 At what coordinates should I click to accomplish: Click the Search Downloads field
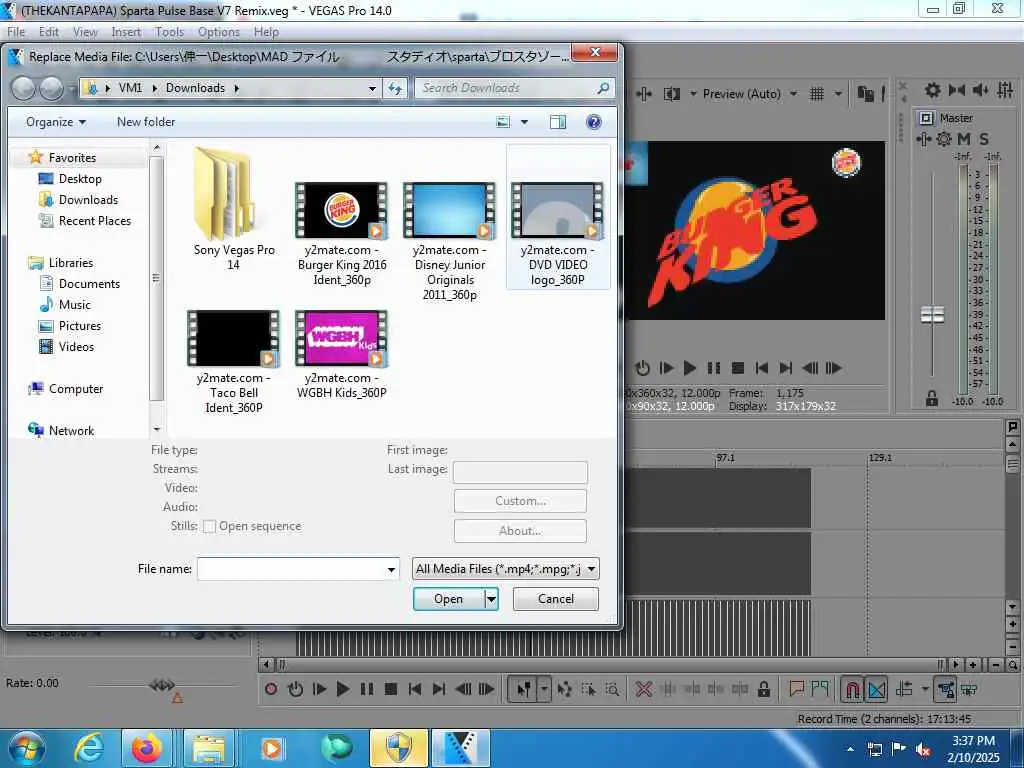515,88
